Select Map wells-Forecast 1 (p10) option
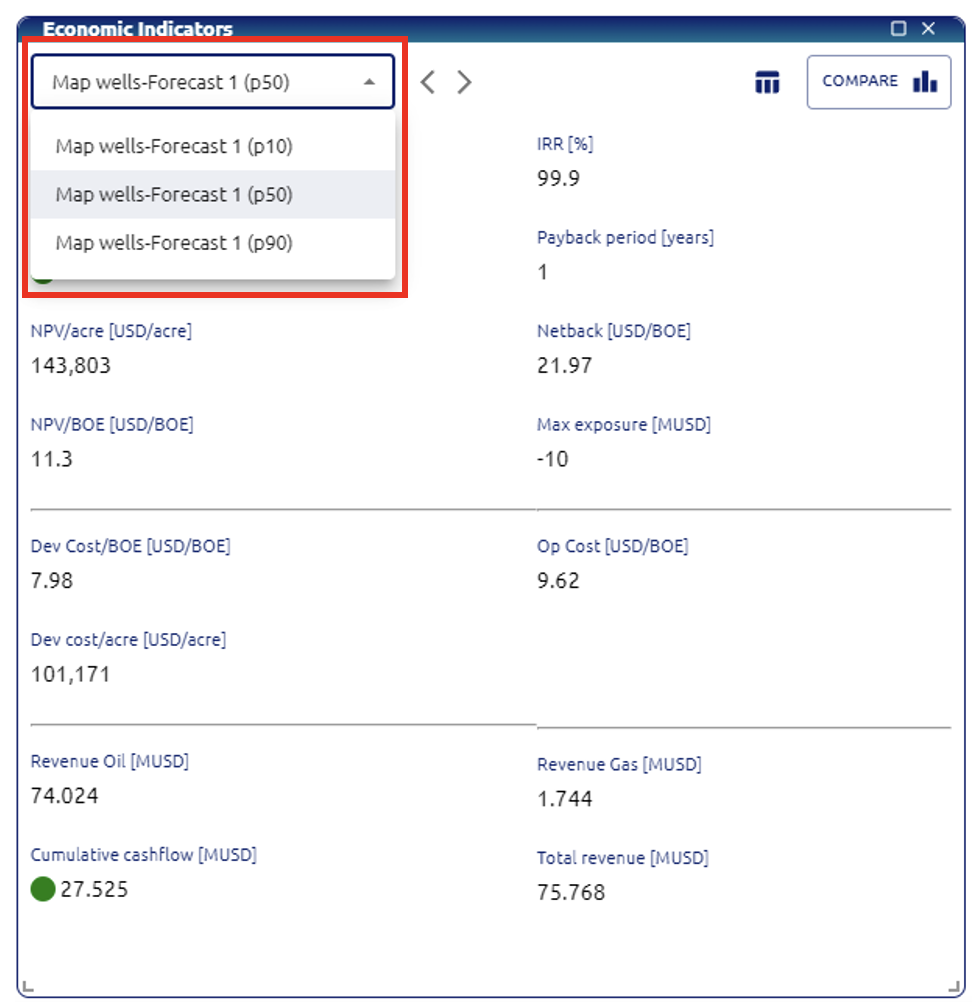The width and height of the screenshot is (972, 1002). pos(174,147)
